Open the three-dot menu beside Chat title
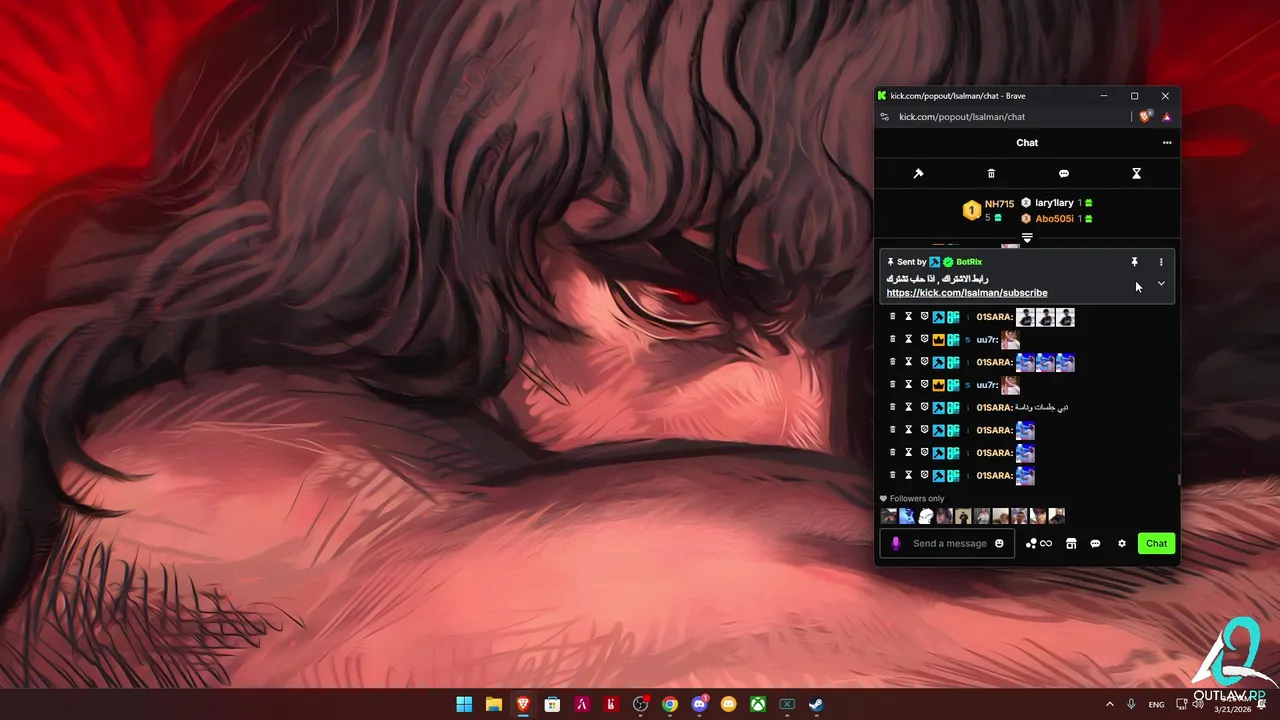 (1166, 143)
